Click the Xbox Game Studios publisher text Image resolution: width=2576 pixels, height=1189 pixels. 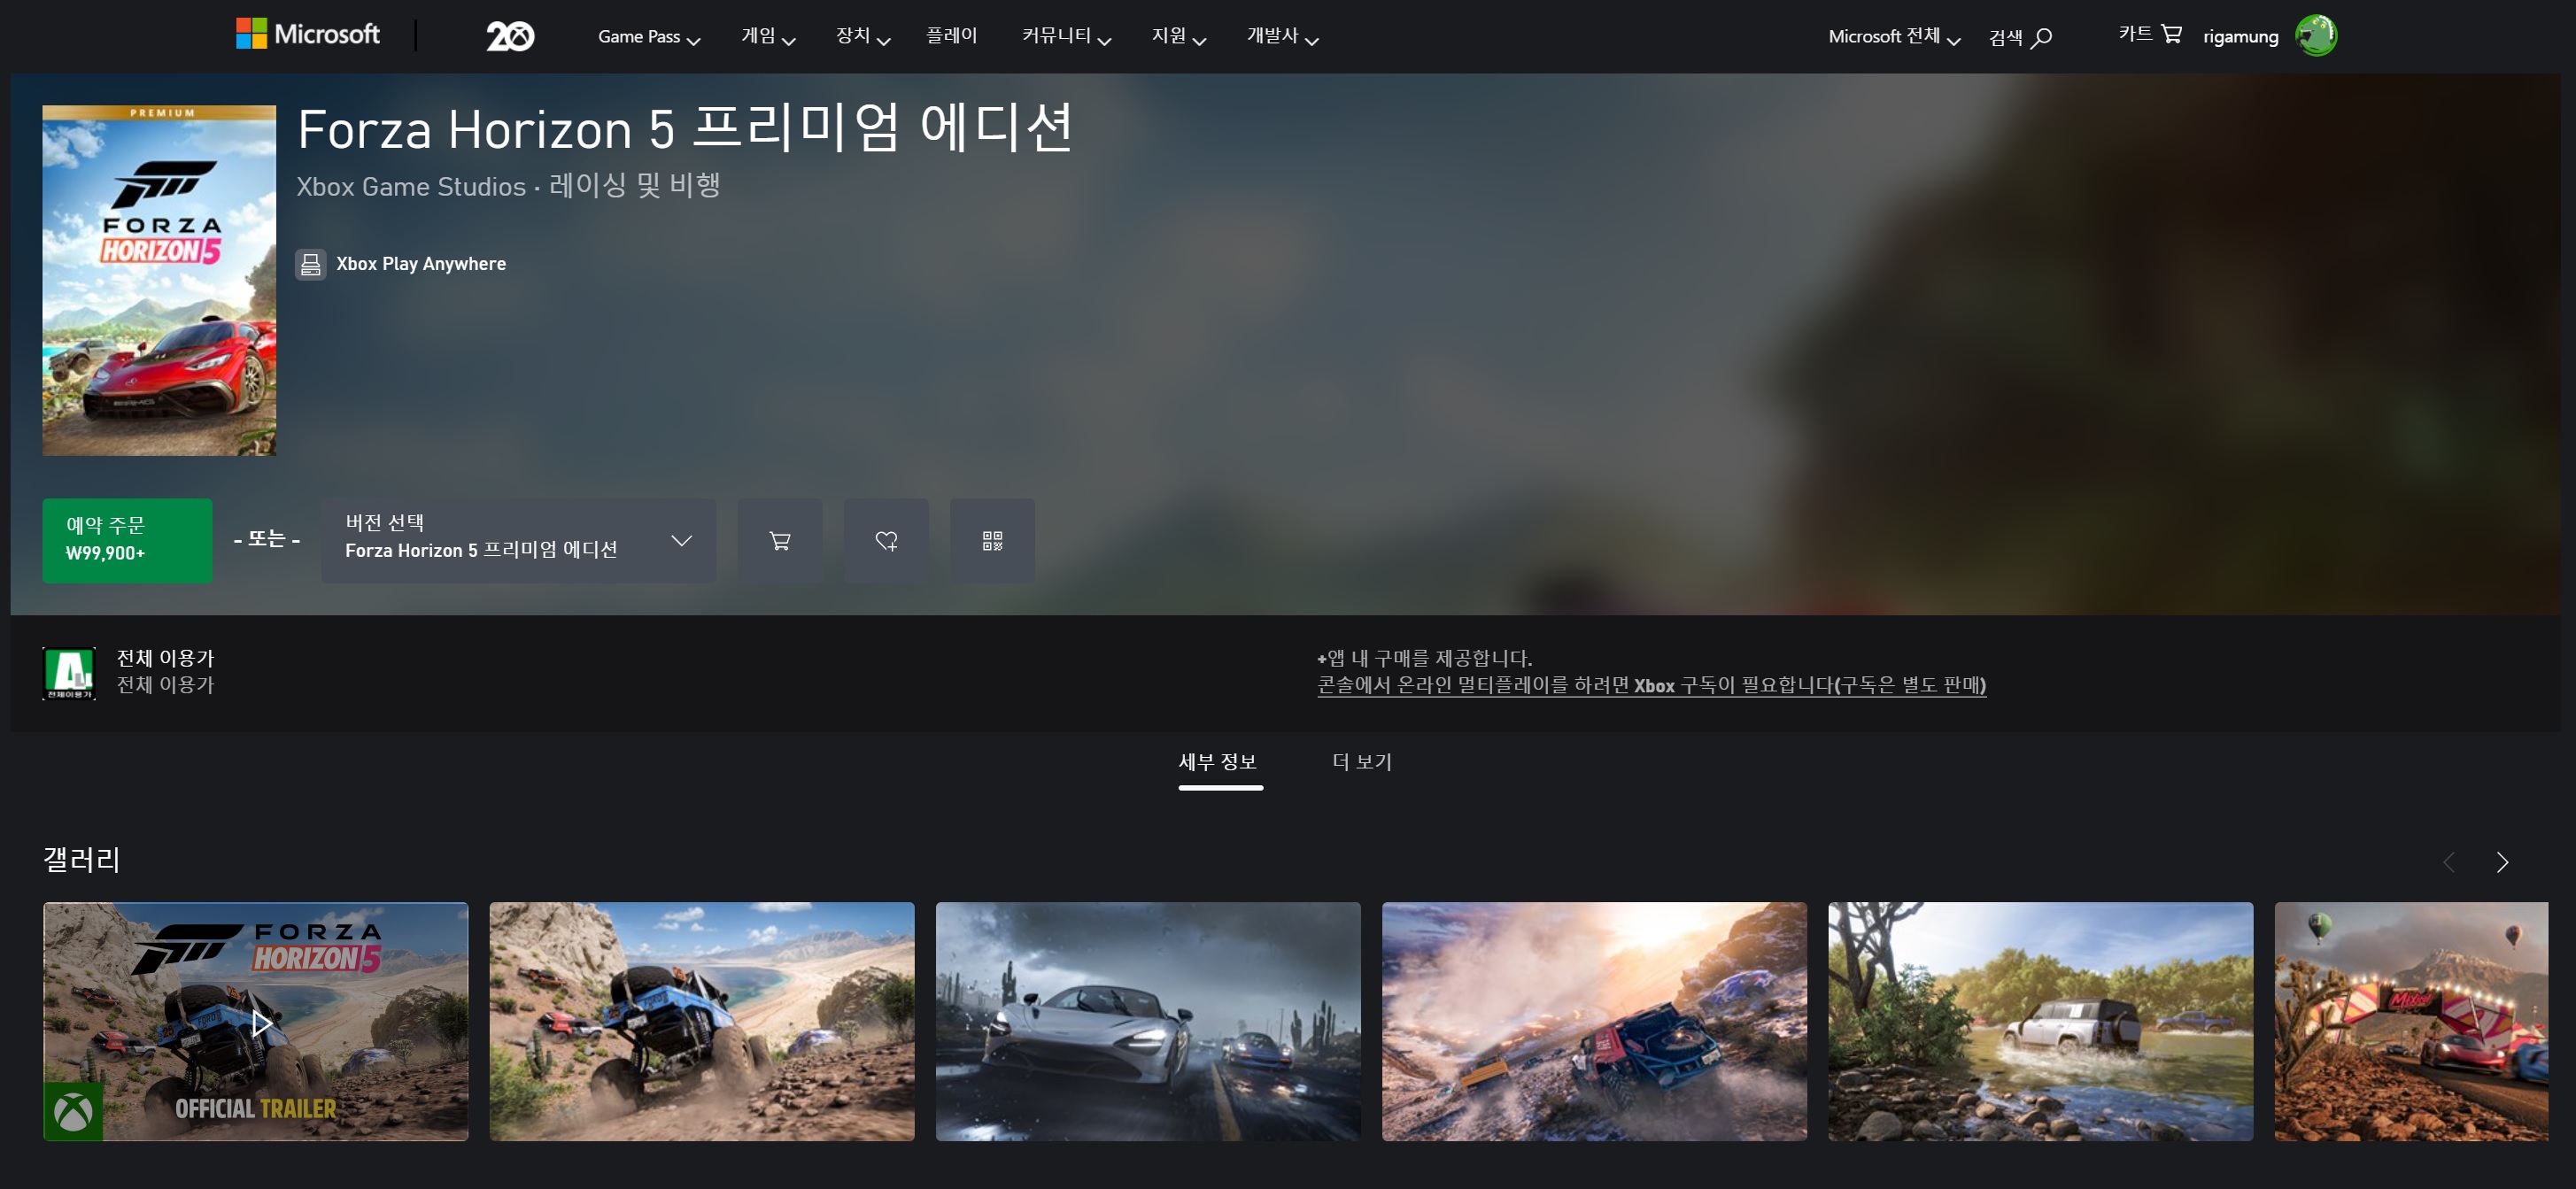[411, 186]
